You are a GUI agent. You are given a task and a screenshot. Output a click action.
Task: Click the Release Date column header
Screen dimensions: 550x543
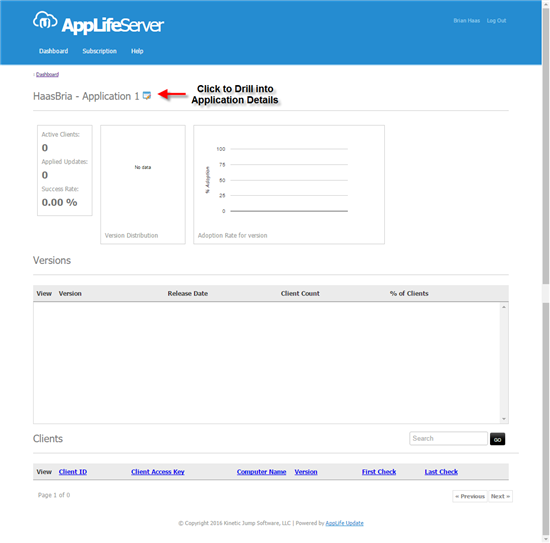[188, 294]
